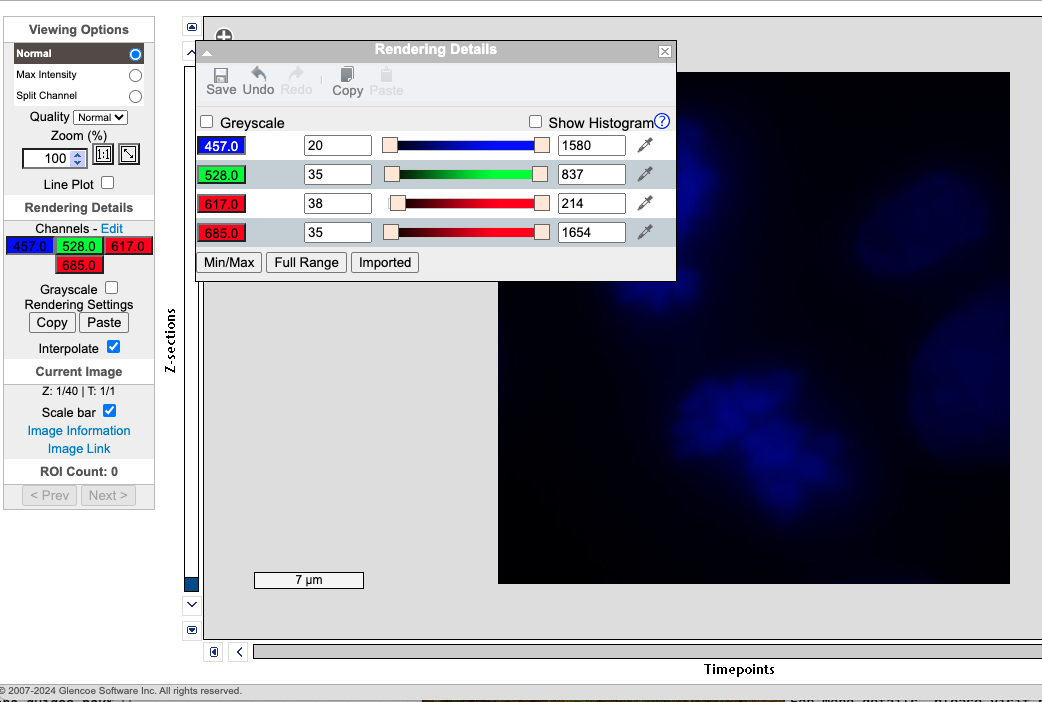Step back one timepoint
This screenshot has width=1042, height=702.
(x=239, y=652)
